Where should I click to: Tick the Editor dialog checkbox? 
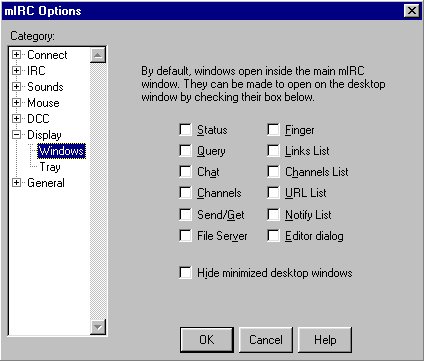[273, 236]
